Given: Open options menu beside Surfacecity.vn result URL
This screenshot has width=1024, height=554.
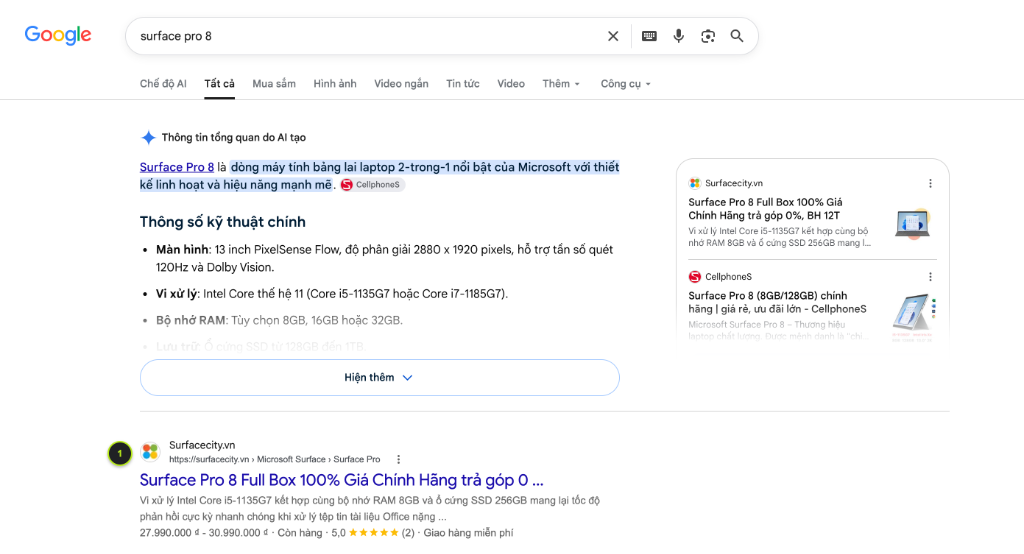Looking at the screenshot, I should coord(398,459).
